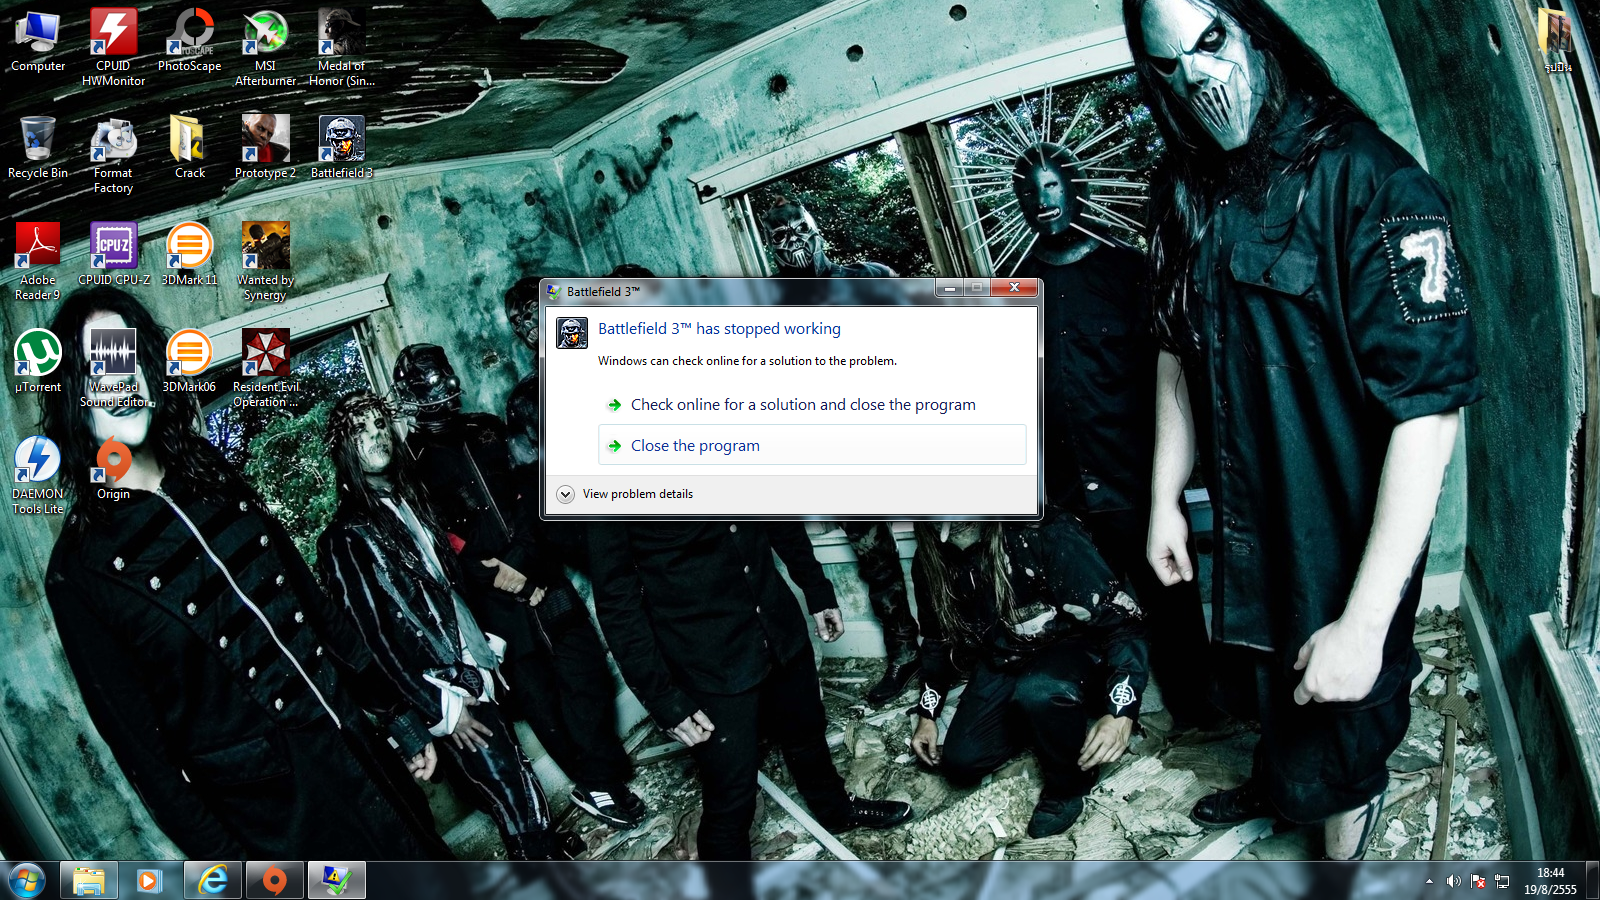The width and height of the screenshot is (1600, 900).
Task: Select the 3DMark 11 desktop icon
Action: [189, 254]
